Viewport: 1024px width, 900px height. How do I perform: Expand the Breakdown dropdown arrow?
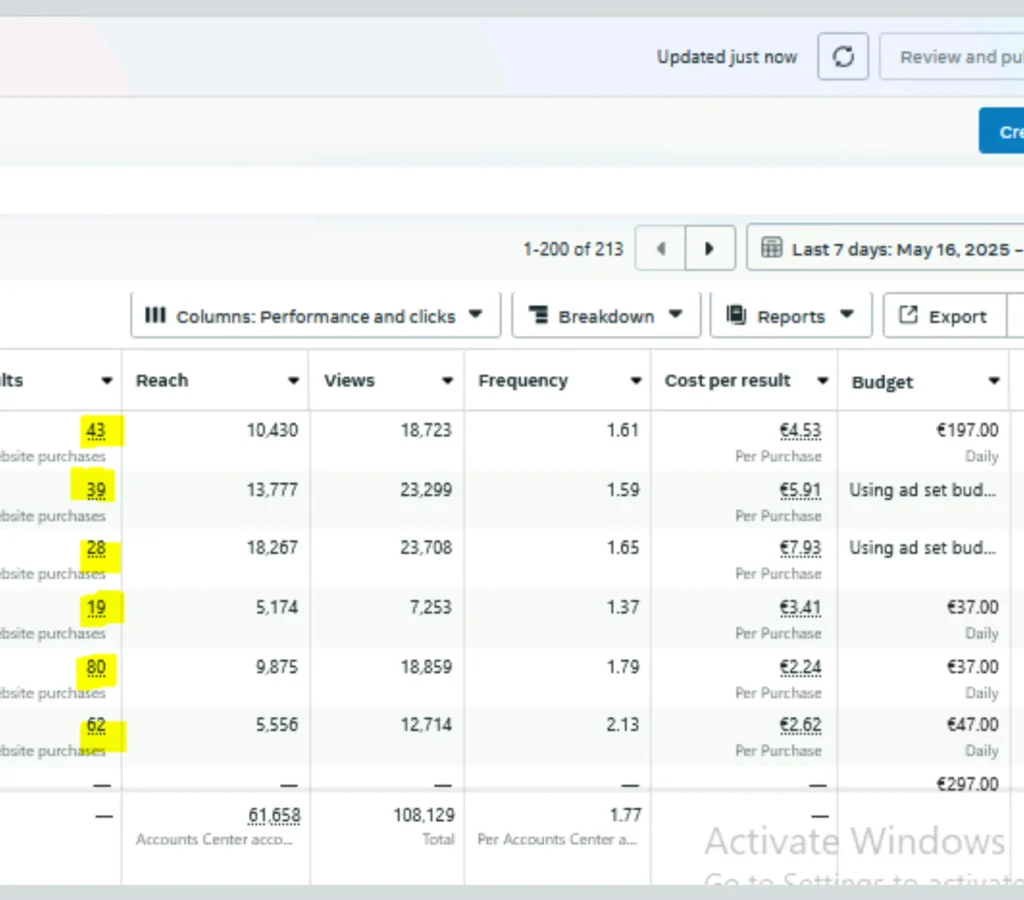(x=676, y=315)
